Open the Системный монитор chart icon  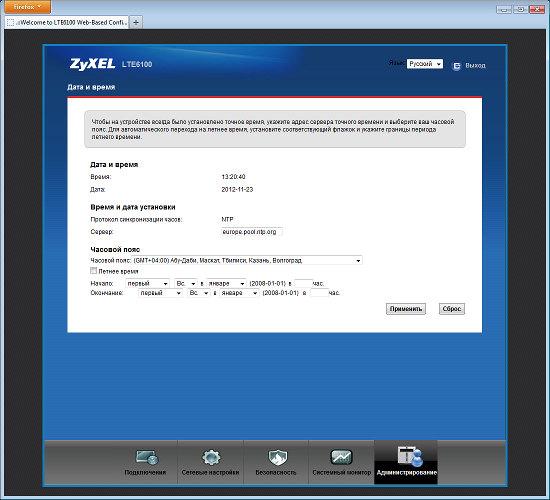point(341,456)
